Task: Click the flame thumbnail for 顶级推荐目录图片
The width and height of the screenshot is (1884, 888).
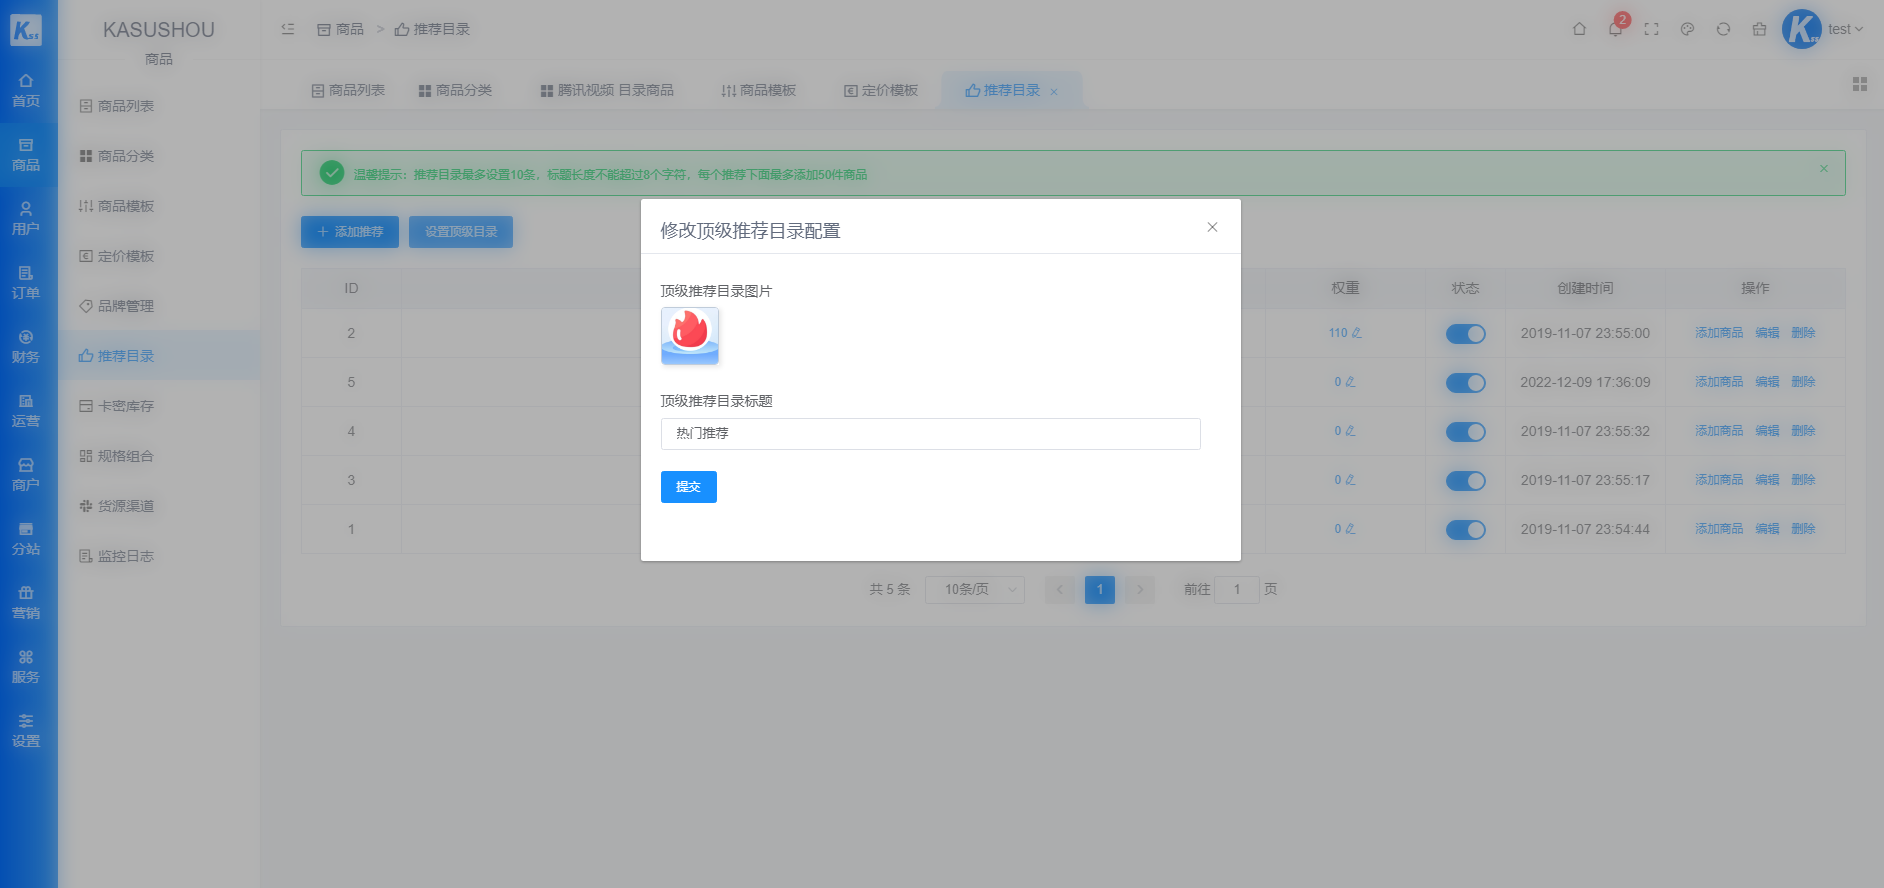Action: click(x=690, y=336)
